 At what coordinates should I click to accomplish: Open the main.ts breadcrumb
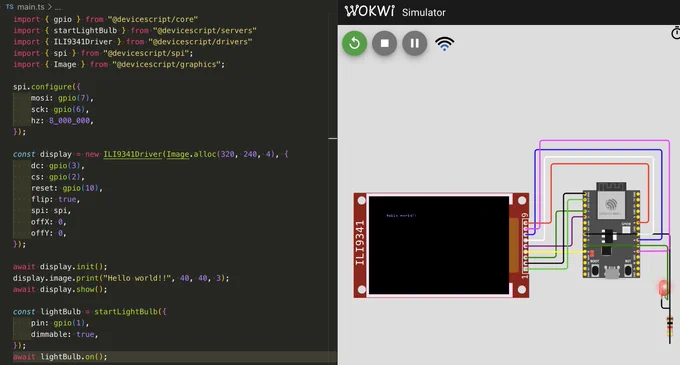click(30, 7)
